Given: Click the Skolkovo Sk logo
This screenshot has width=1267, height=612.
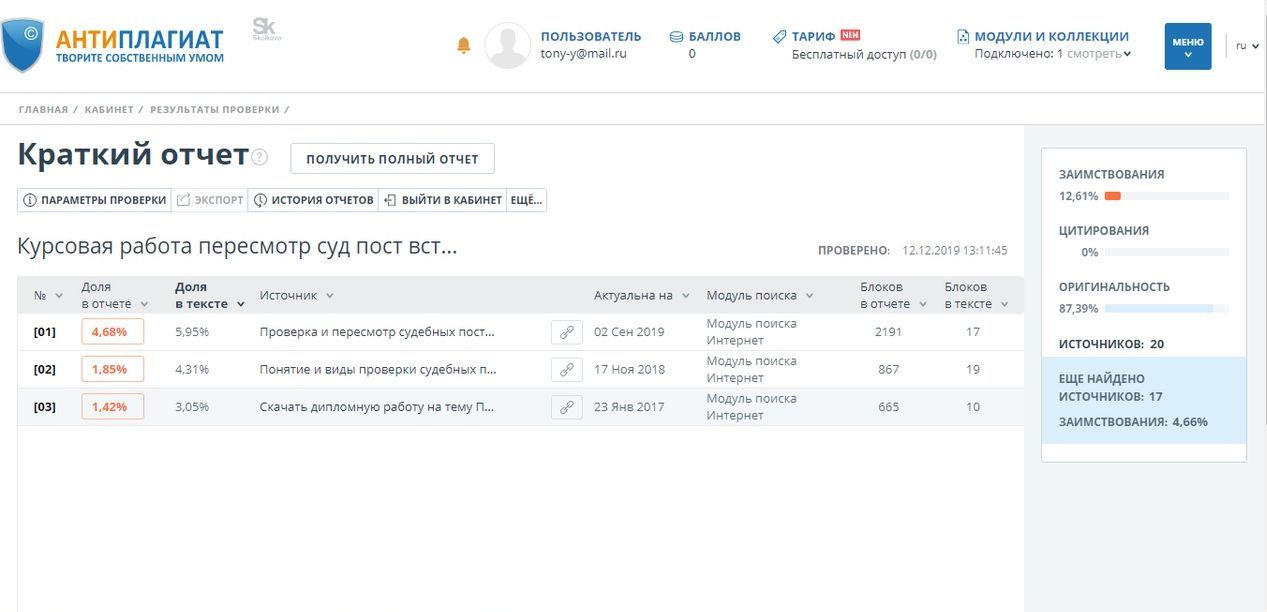Looking at the screenshot, I should coord(265,29).
